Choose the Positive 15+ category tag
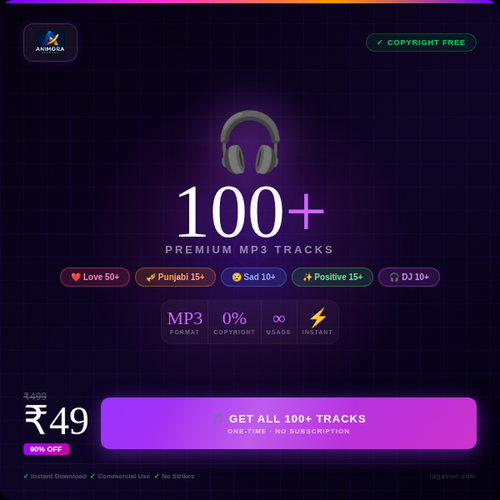500x500 pixels. click(332, 277)
